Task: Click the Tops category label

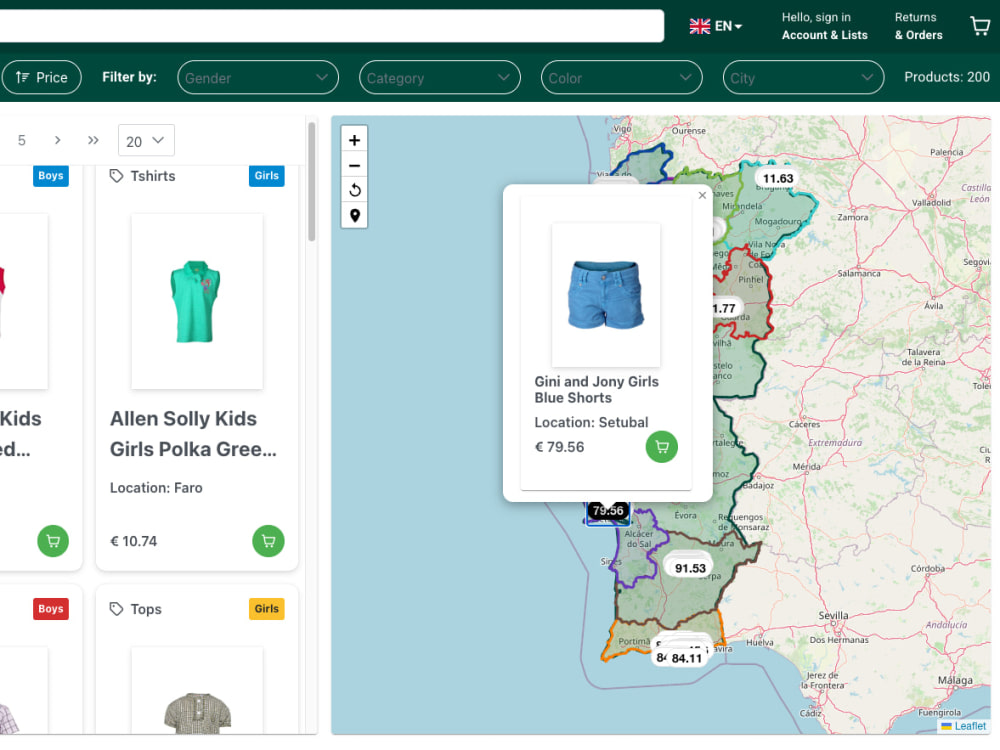Action: (146, 609)
